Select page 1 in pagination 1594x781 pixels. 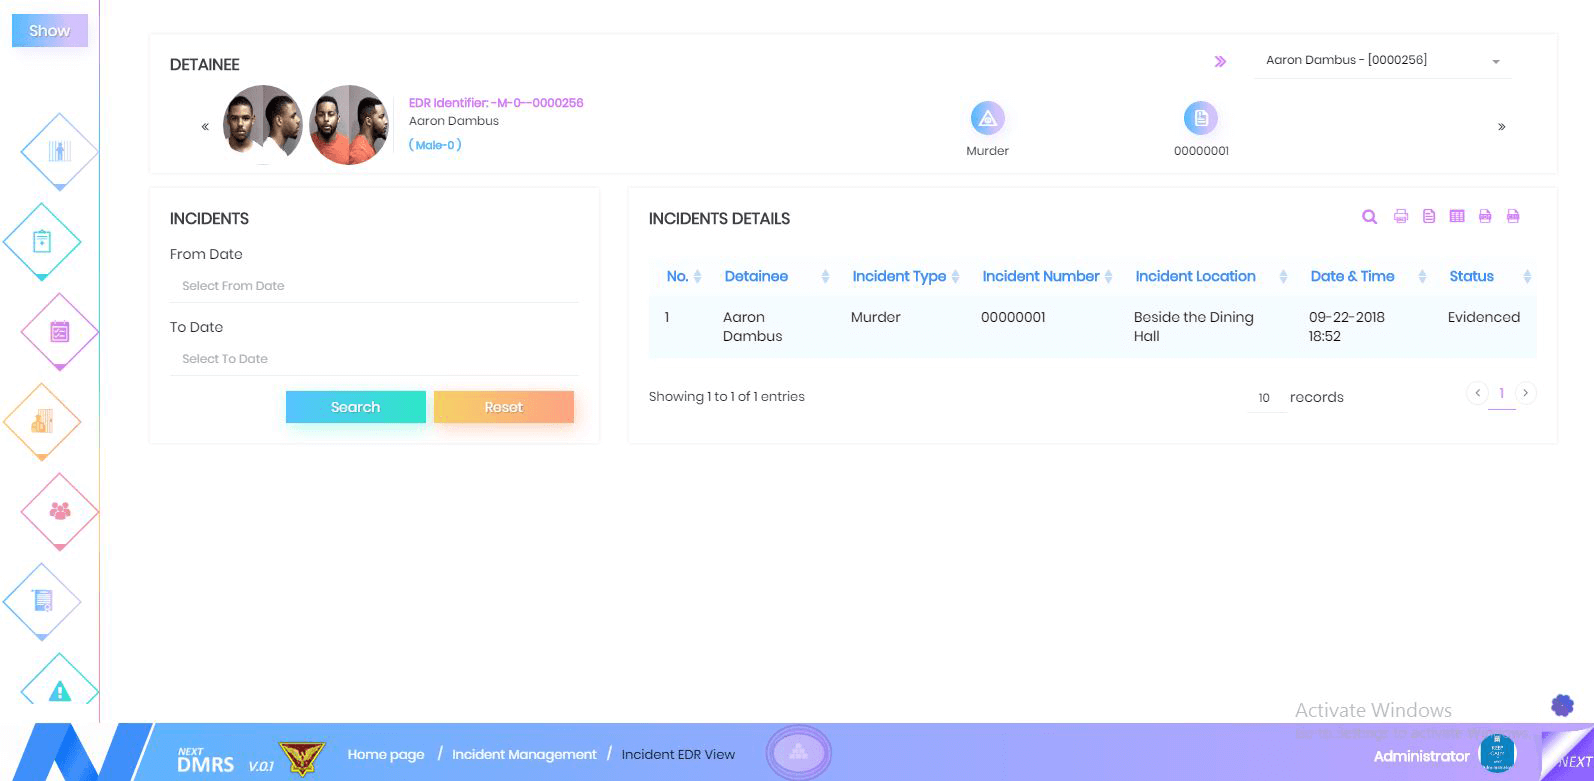click(1501, 394)
